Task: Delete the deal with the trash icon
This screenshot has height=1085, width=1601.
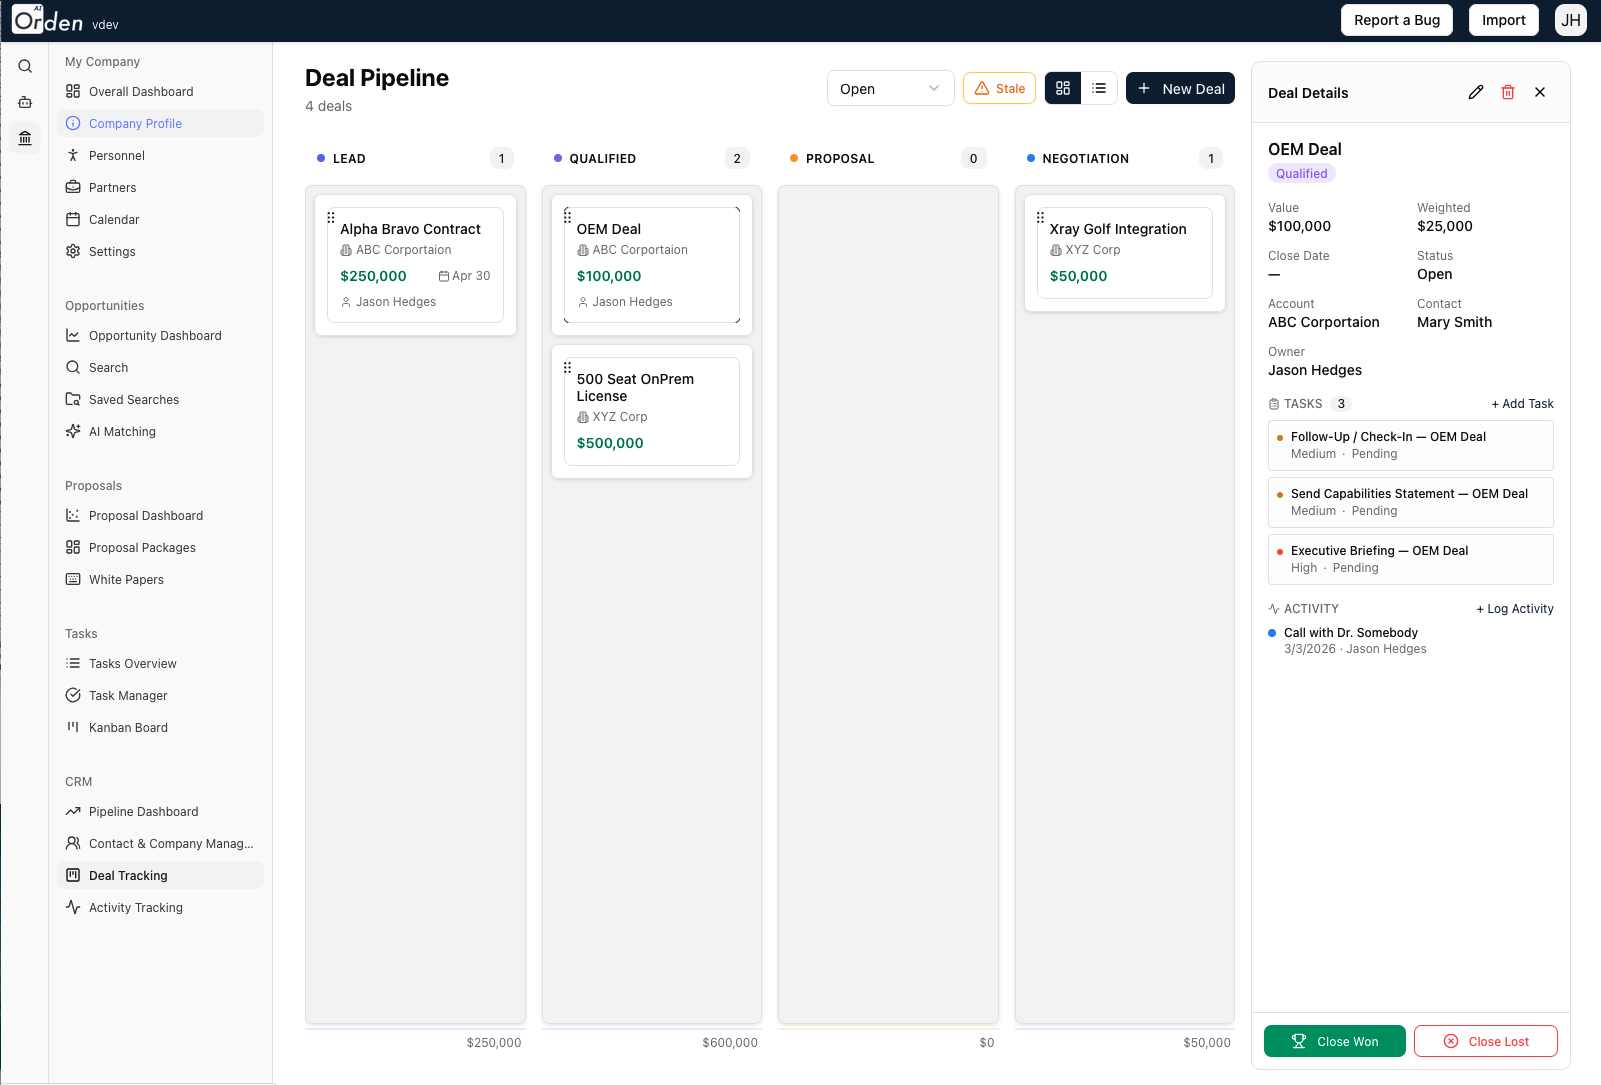Action: 1508,92
